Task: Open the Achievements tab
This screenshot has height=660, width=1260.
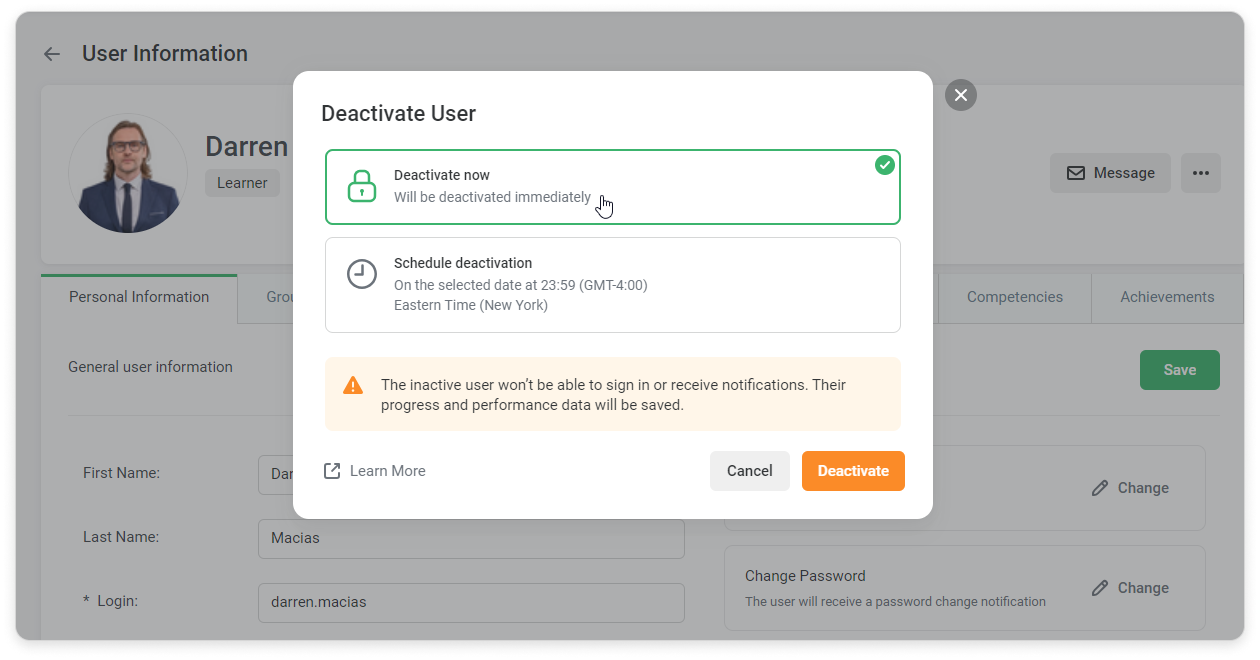Action: point(1167,297)
